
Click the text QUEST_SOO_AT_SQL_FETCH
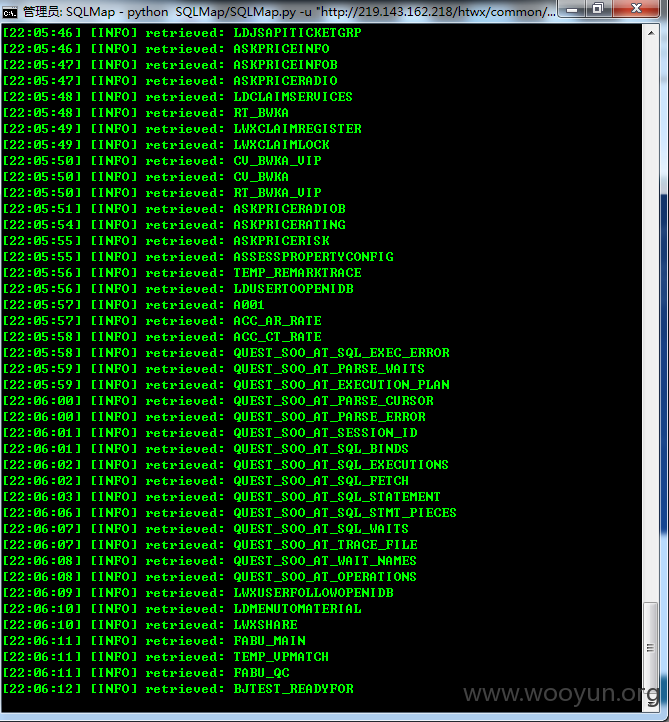(321, 481)
